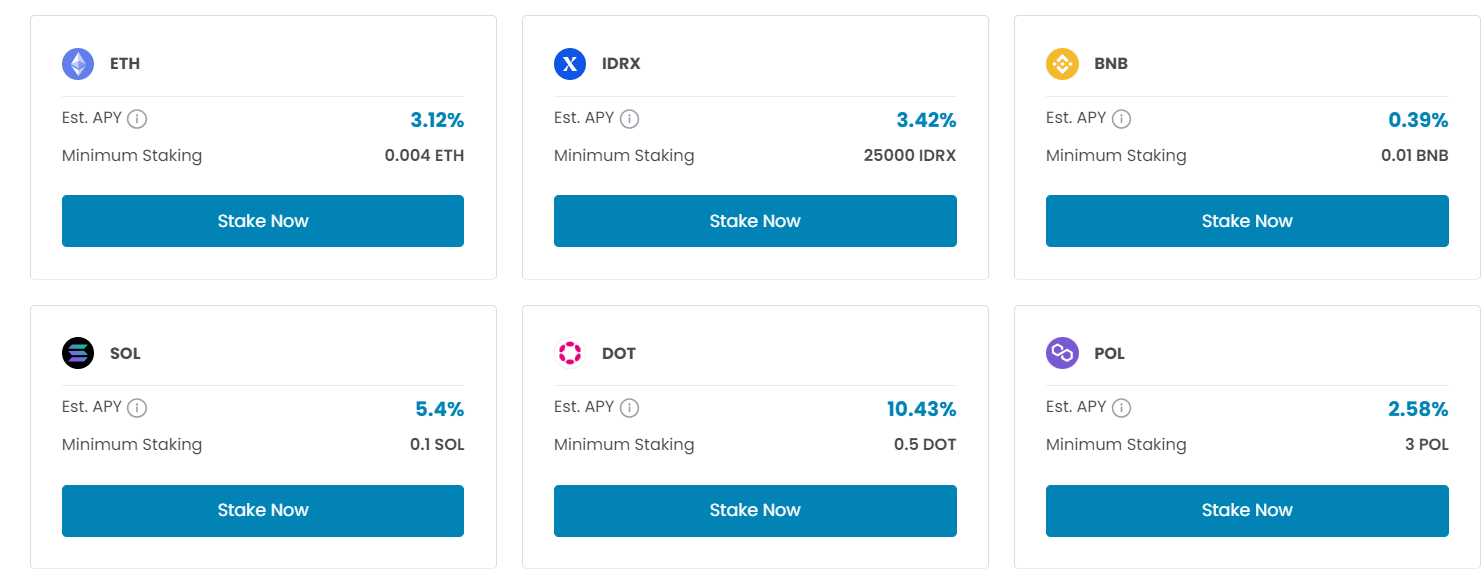This screenshot has height=580, width=1482.
Task: Stake Now on the POL card
Action: tap(1247, 510)
